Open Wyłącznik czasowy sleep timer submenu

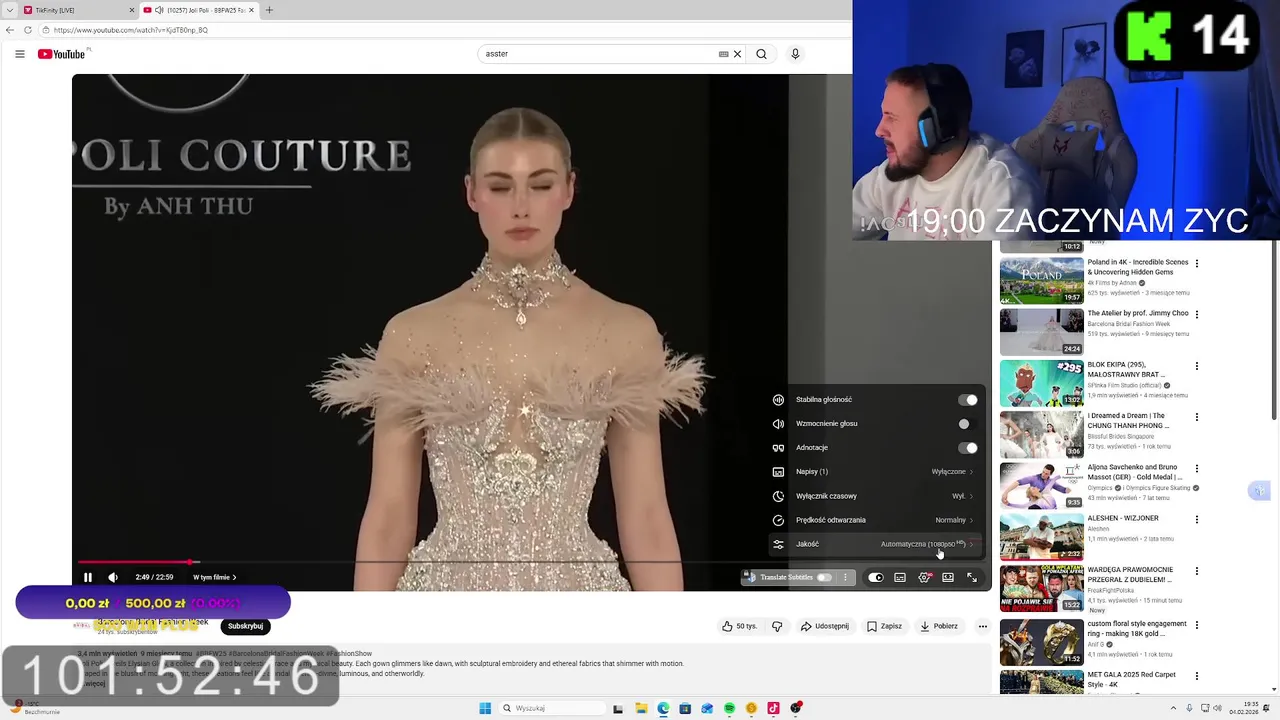pos(876,496)
